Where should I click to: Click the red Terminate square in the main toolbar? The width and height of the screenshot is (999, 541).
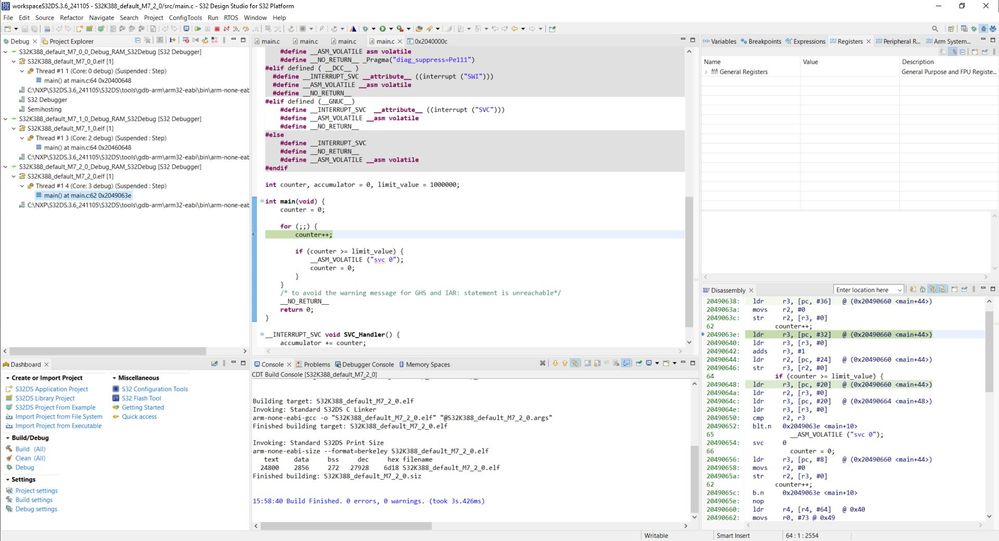[x=217, y=29]
